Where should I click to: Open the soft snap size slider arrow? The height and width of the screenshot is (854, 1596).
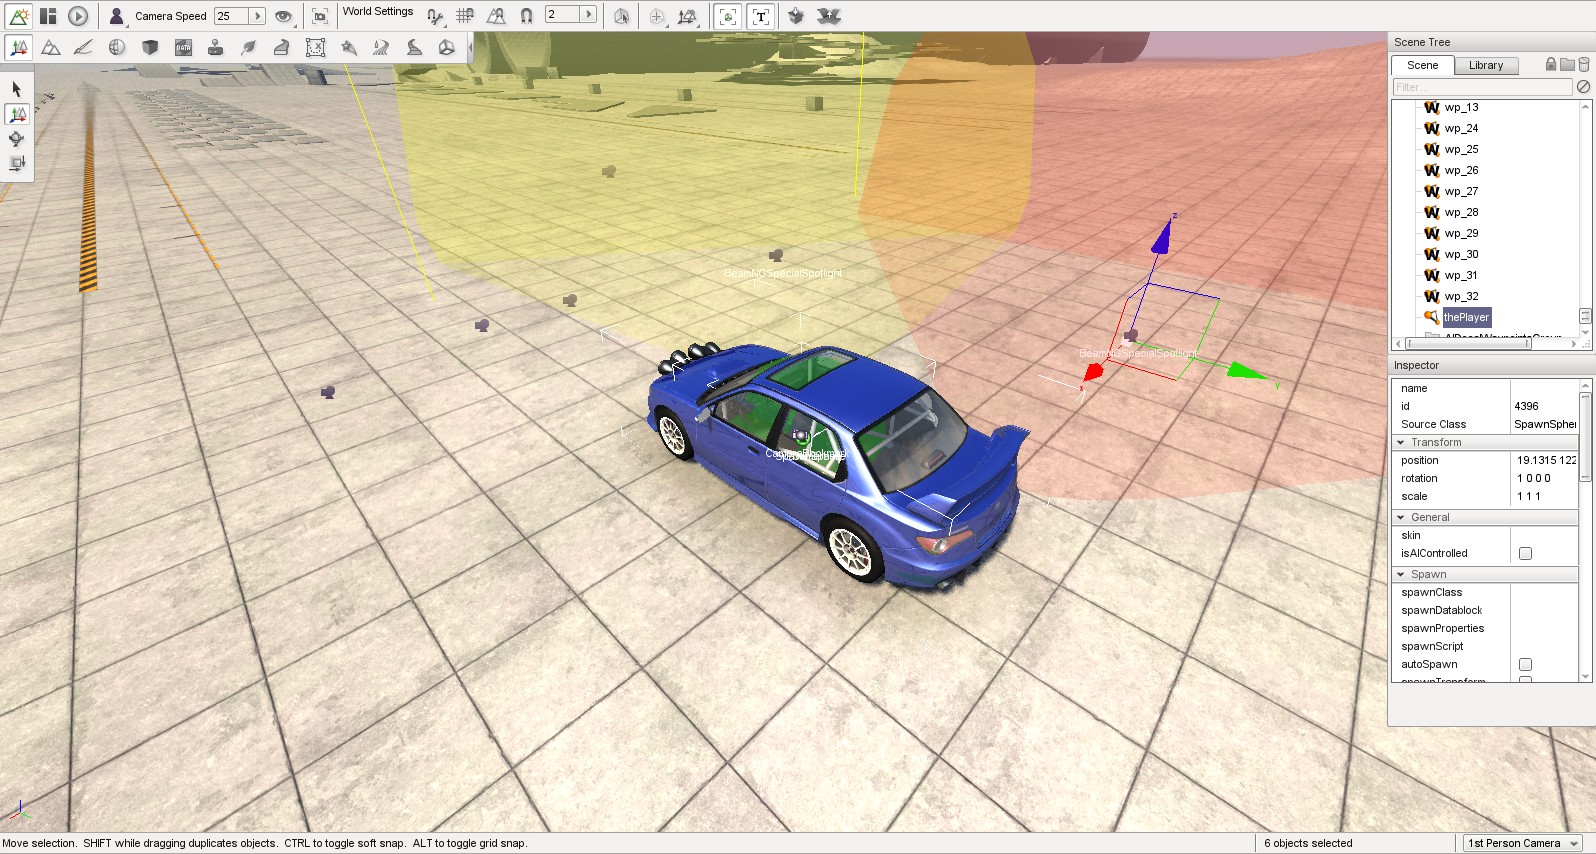point(589,15)
